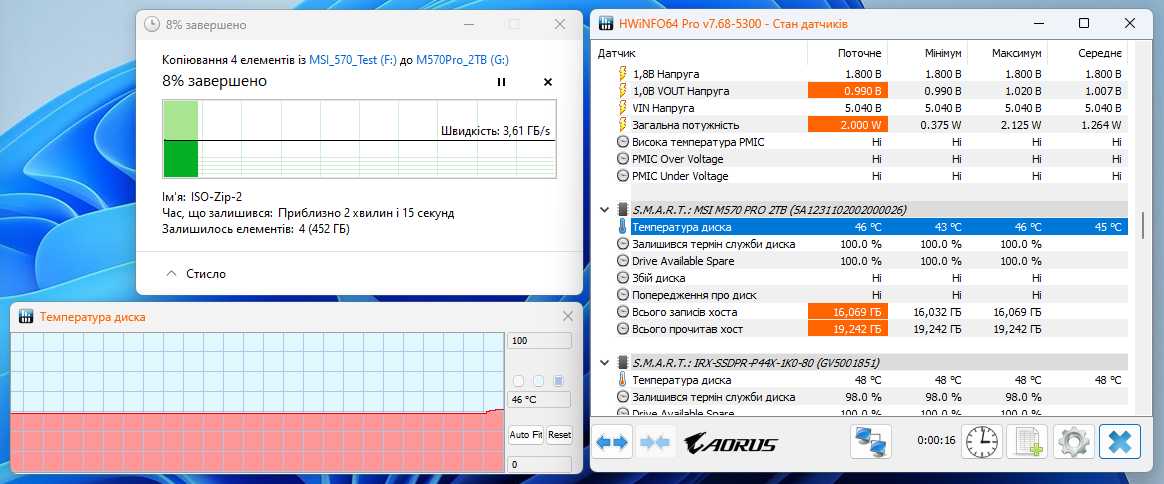The image size is (1164, 484).
Task: Click icon beside PMIC Under Voltage
Action: (x=622, y=176)
